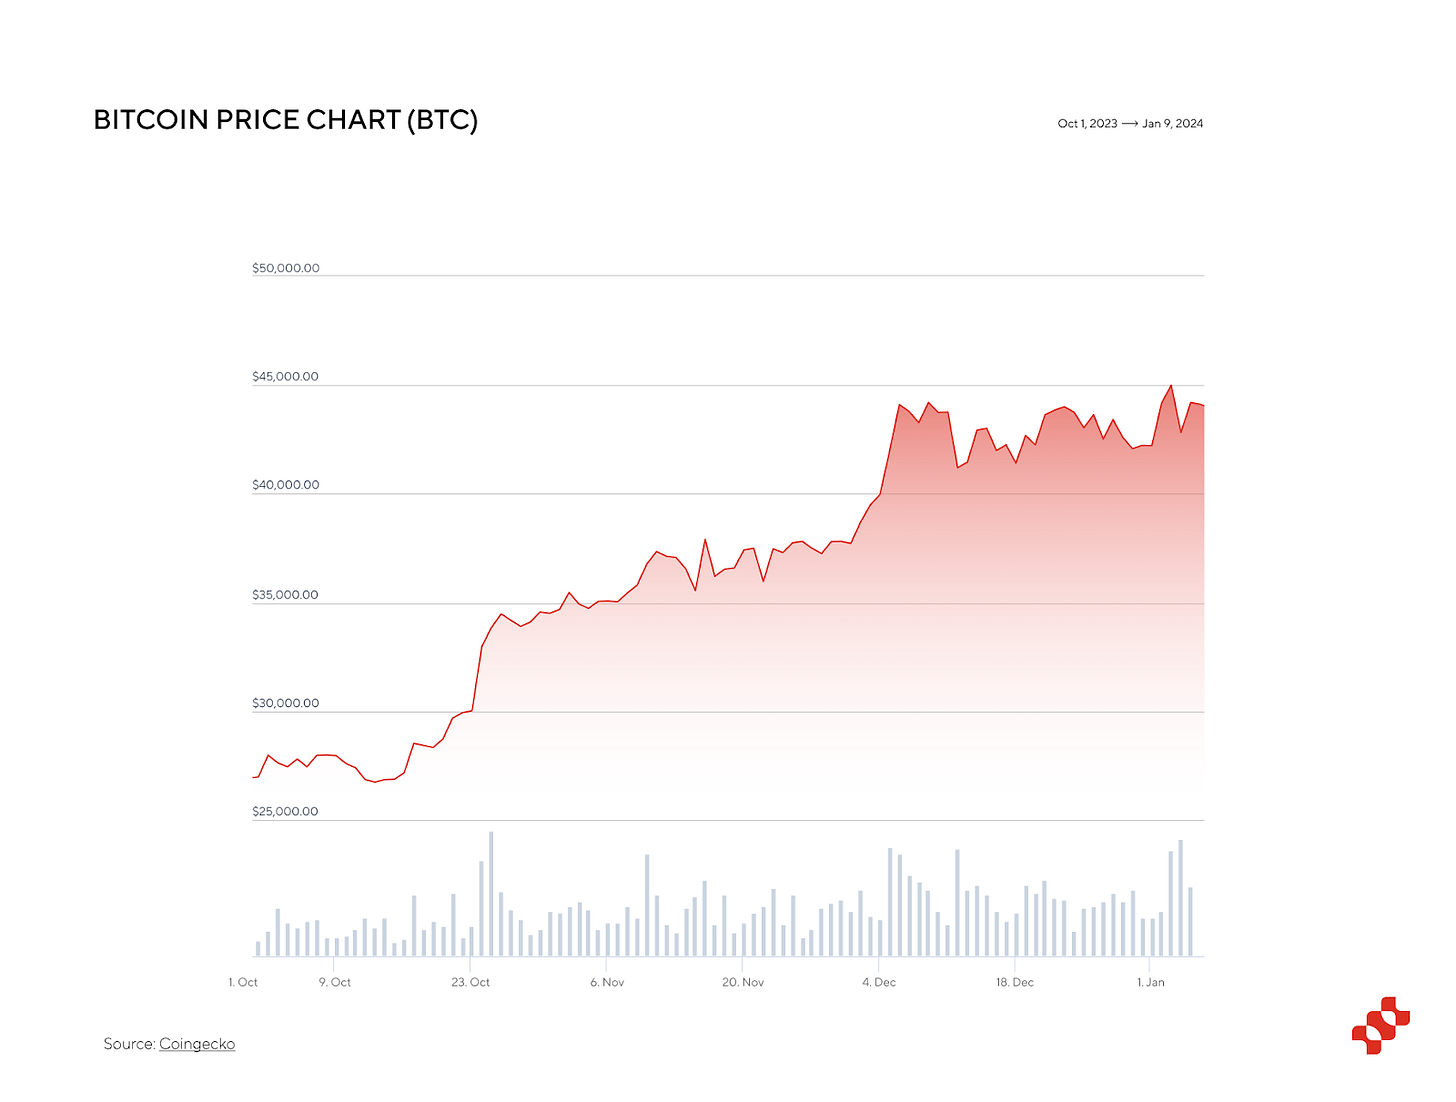The image size is (1456, 1102).
Task: Select the Jan 9, 2024 end date
Action: pyautogui.click(x=1173, y=124)
